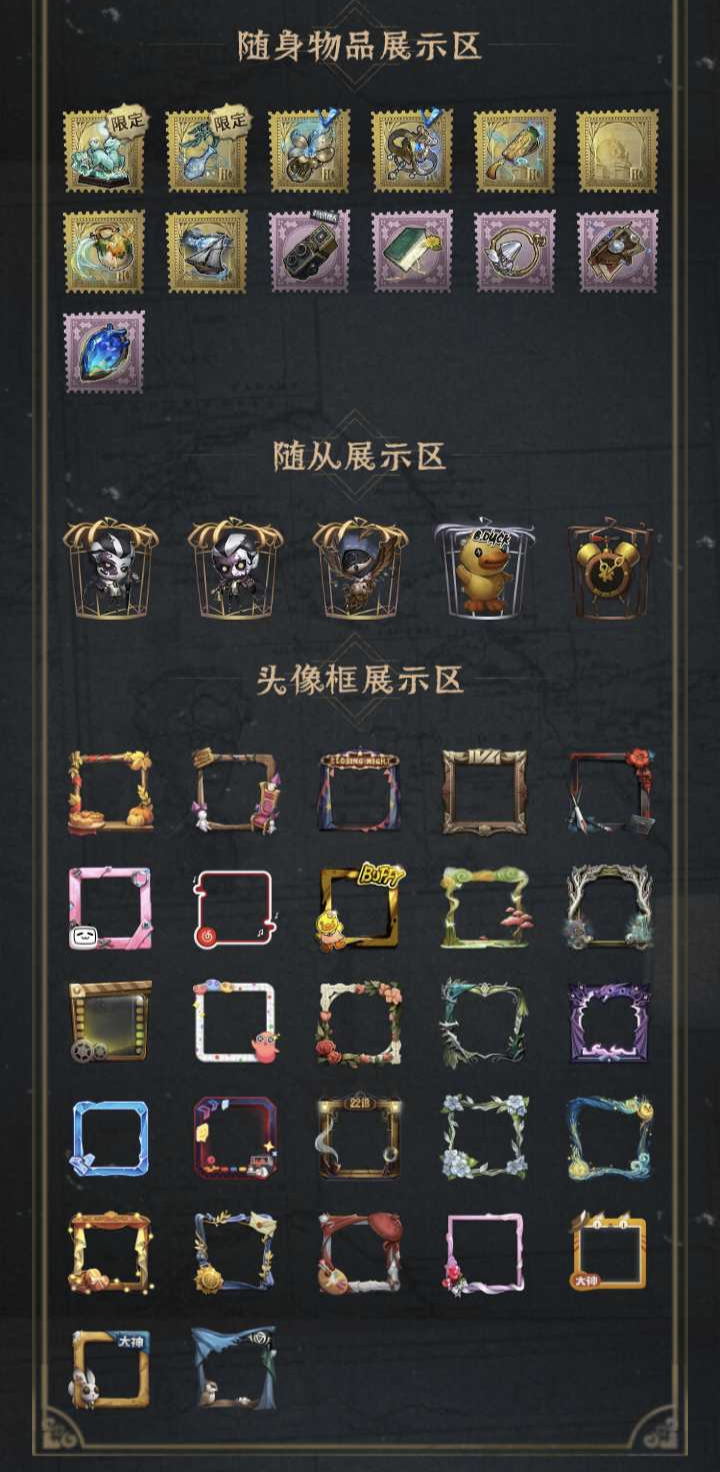Select the rabbit 大神 portrait frame
The height and width of the screenshot is (1472, 720).
pos(110,1367)
